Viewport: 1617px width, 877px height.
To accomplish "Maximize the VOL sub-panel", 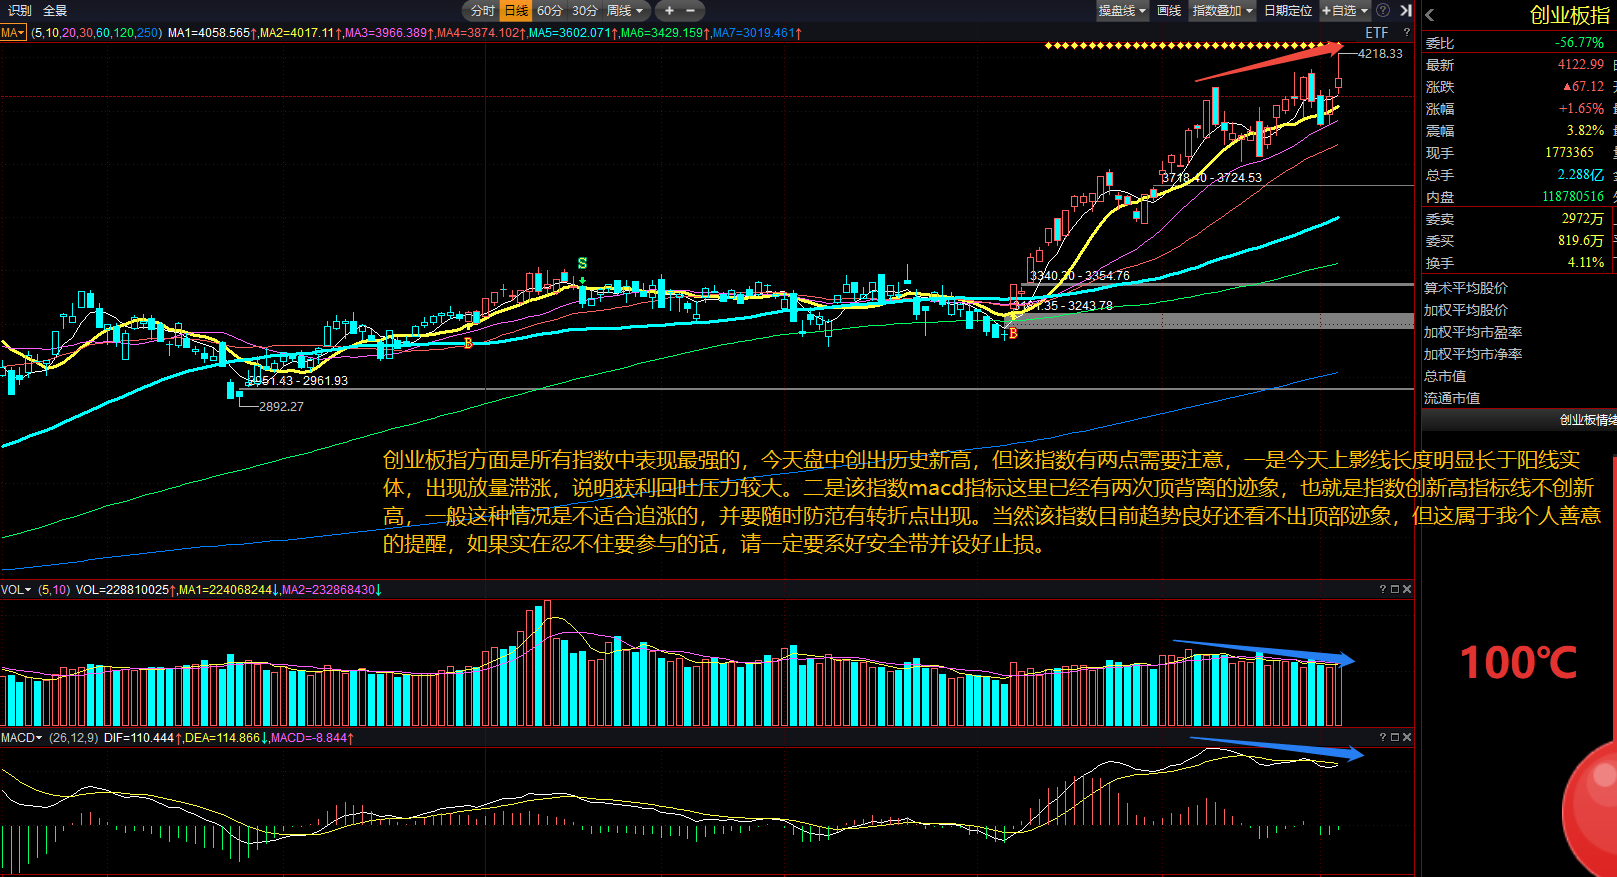I will (x=1395, y=590).
